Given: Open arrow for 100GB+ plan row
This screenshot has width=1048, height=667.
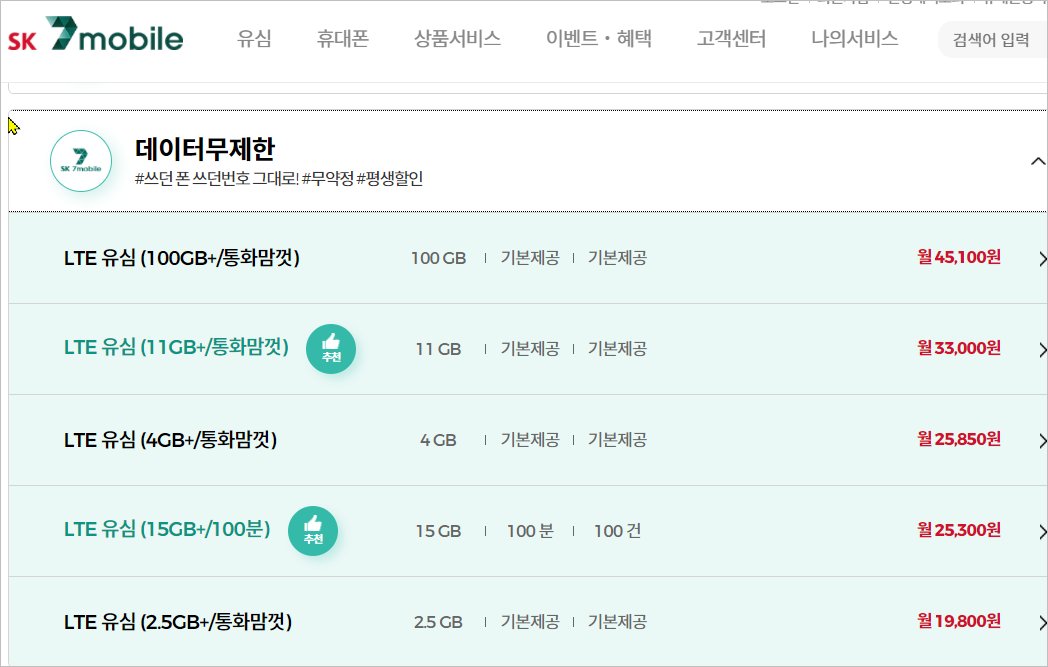Looking at the screenshot, I should (x=1041, y=258).
